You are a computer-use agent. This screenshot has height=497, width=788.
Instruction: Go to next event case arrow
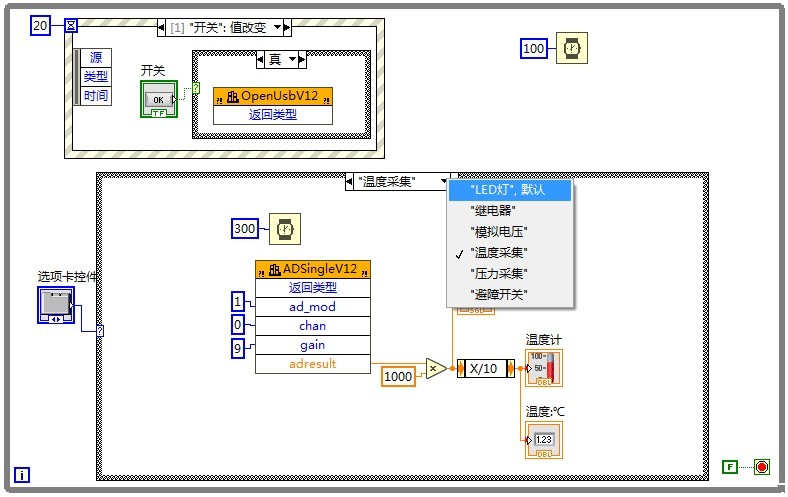pos(287,27)
